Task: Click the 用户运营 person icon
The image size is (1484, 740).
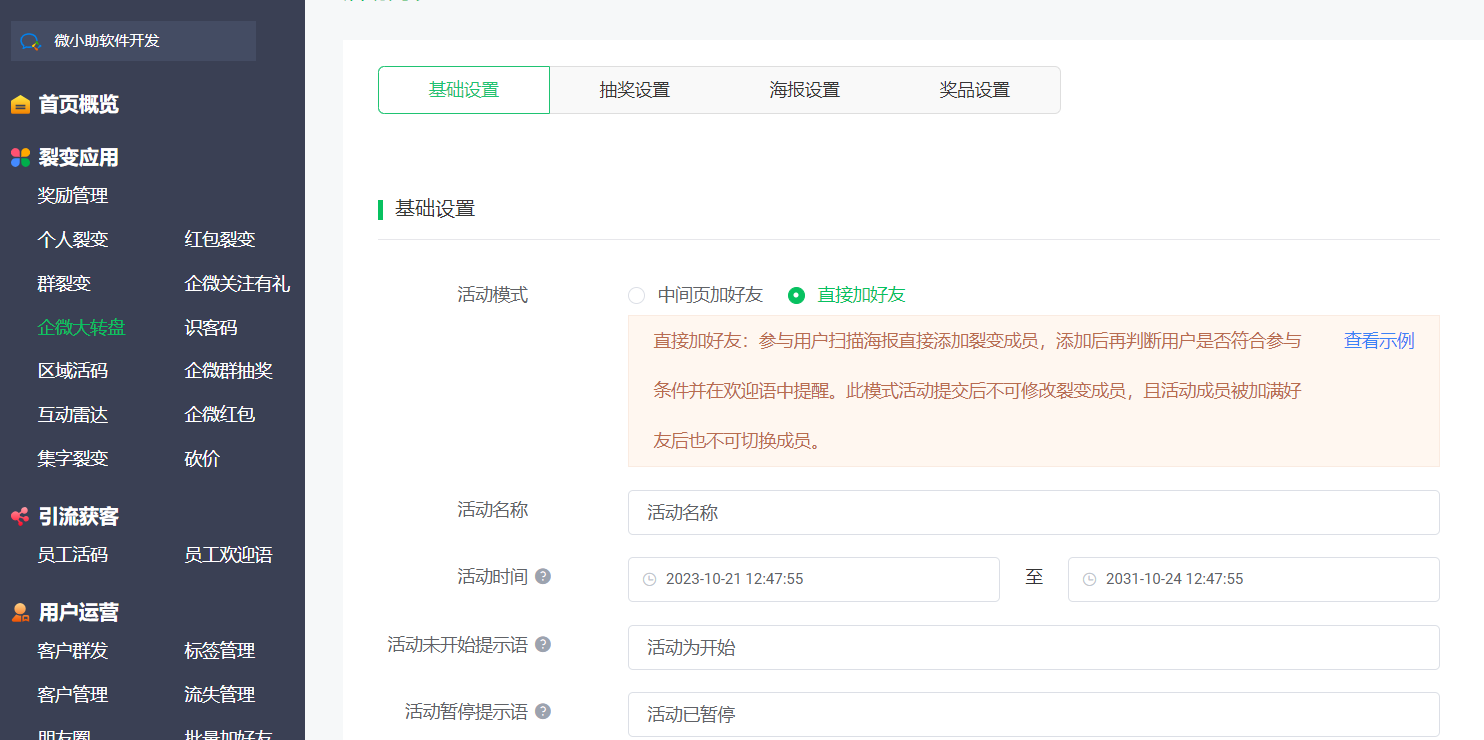Action: tap(20, 612)
